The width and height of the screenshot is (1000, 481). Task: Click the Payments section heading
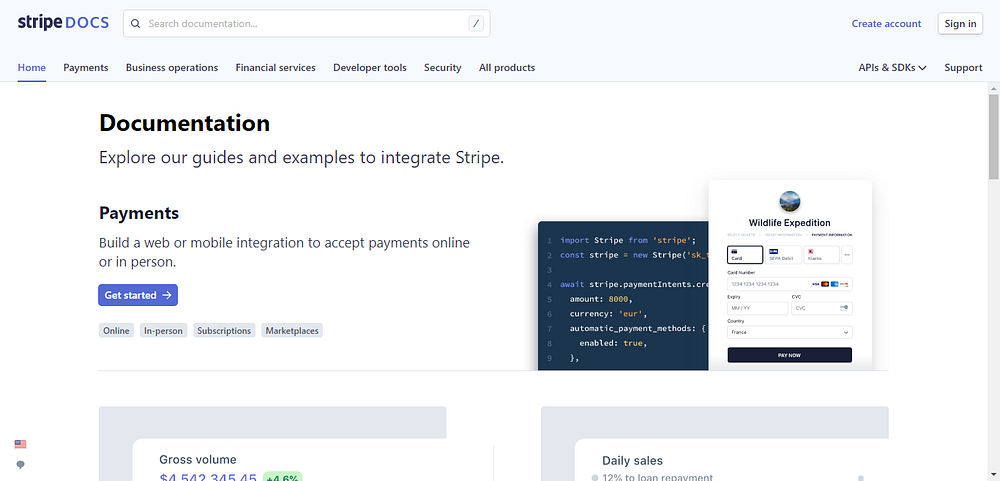[139, 213]
